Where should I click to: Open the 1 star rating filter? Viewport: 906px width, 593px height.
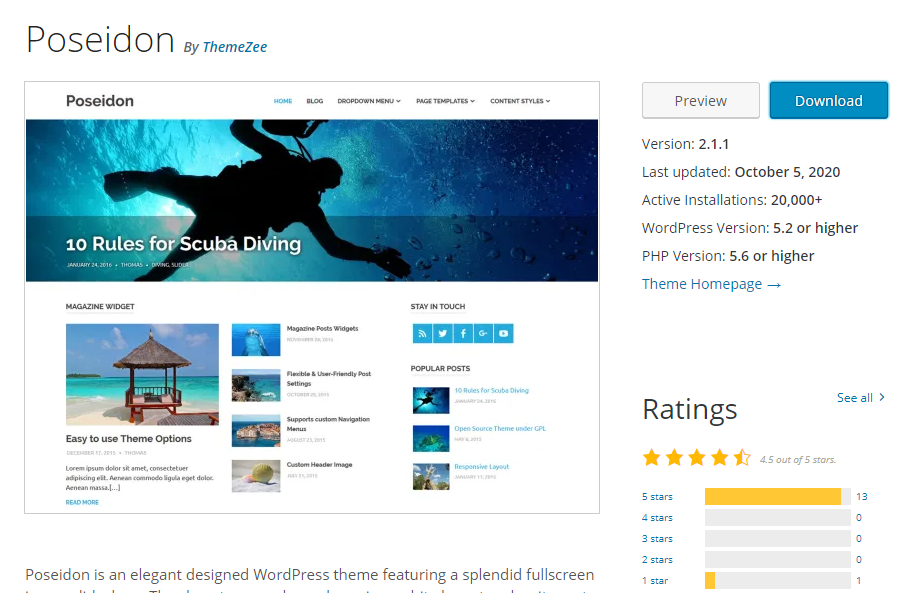tap(655, 580)
